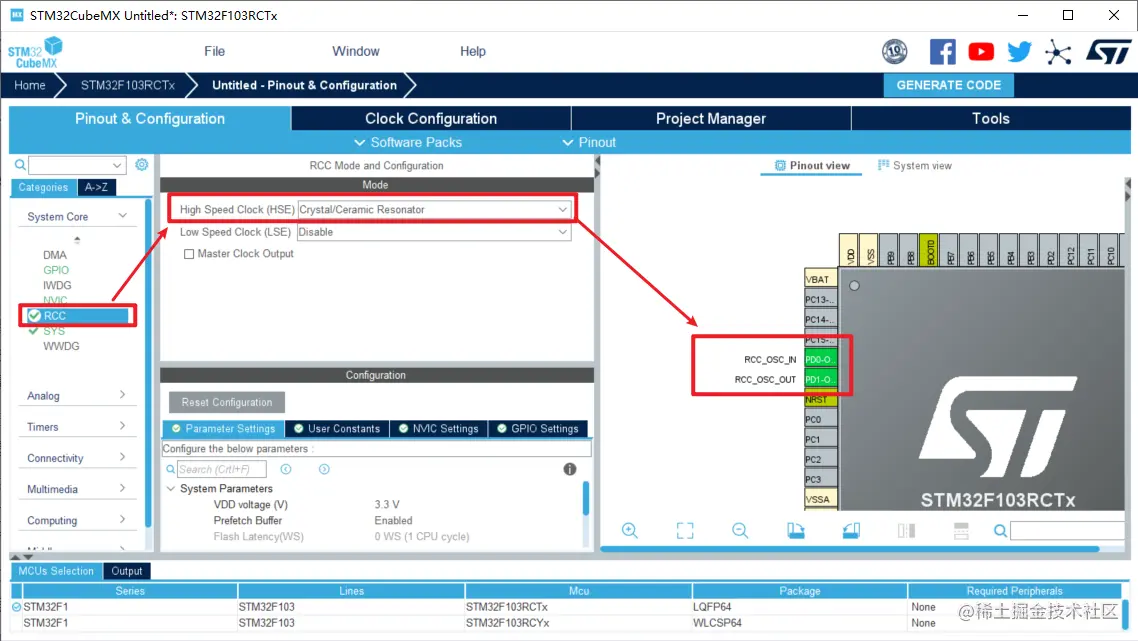Image resolution: width=1138 pixels, height=641 pixels.
Task: Switch to Tools tab
Action: coord(991,118)
